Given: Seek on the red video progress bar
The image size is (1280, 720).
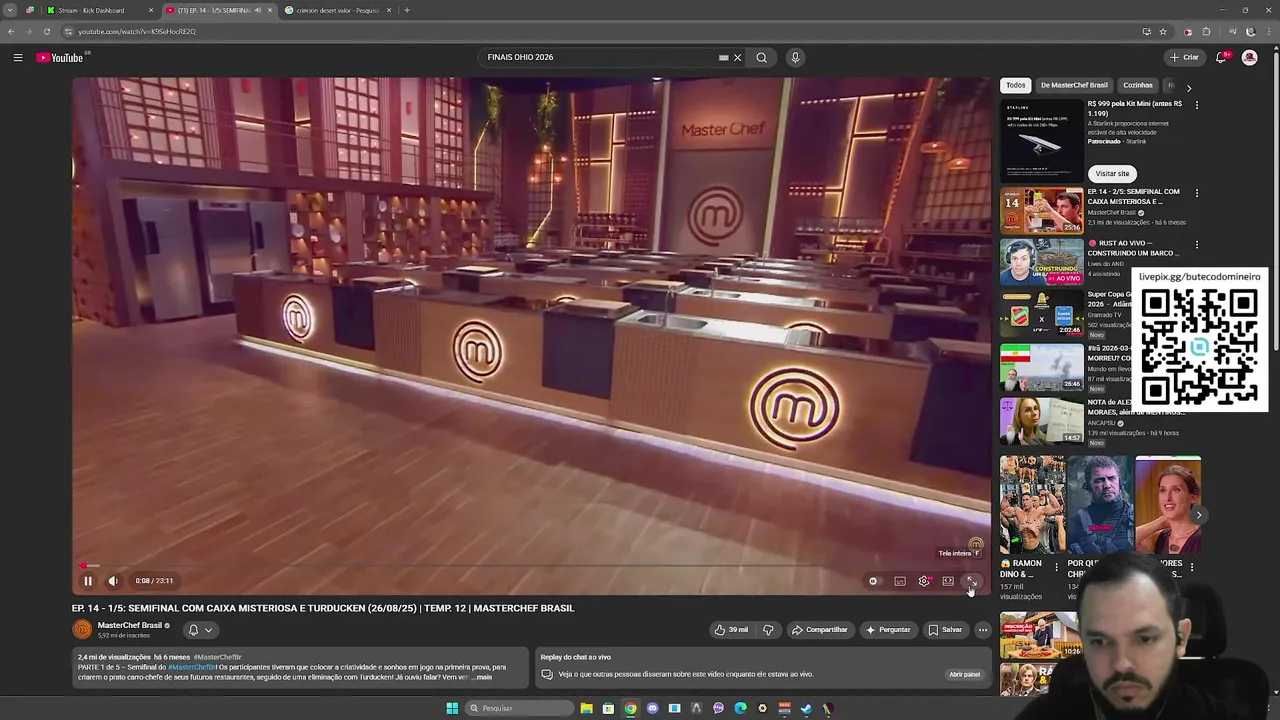Looking at the screenshot, I should point(531,566).
